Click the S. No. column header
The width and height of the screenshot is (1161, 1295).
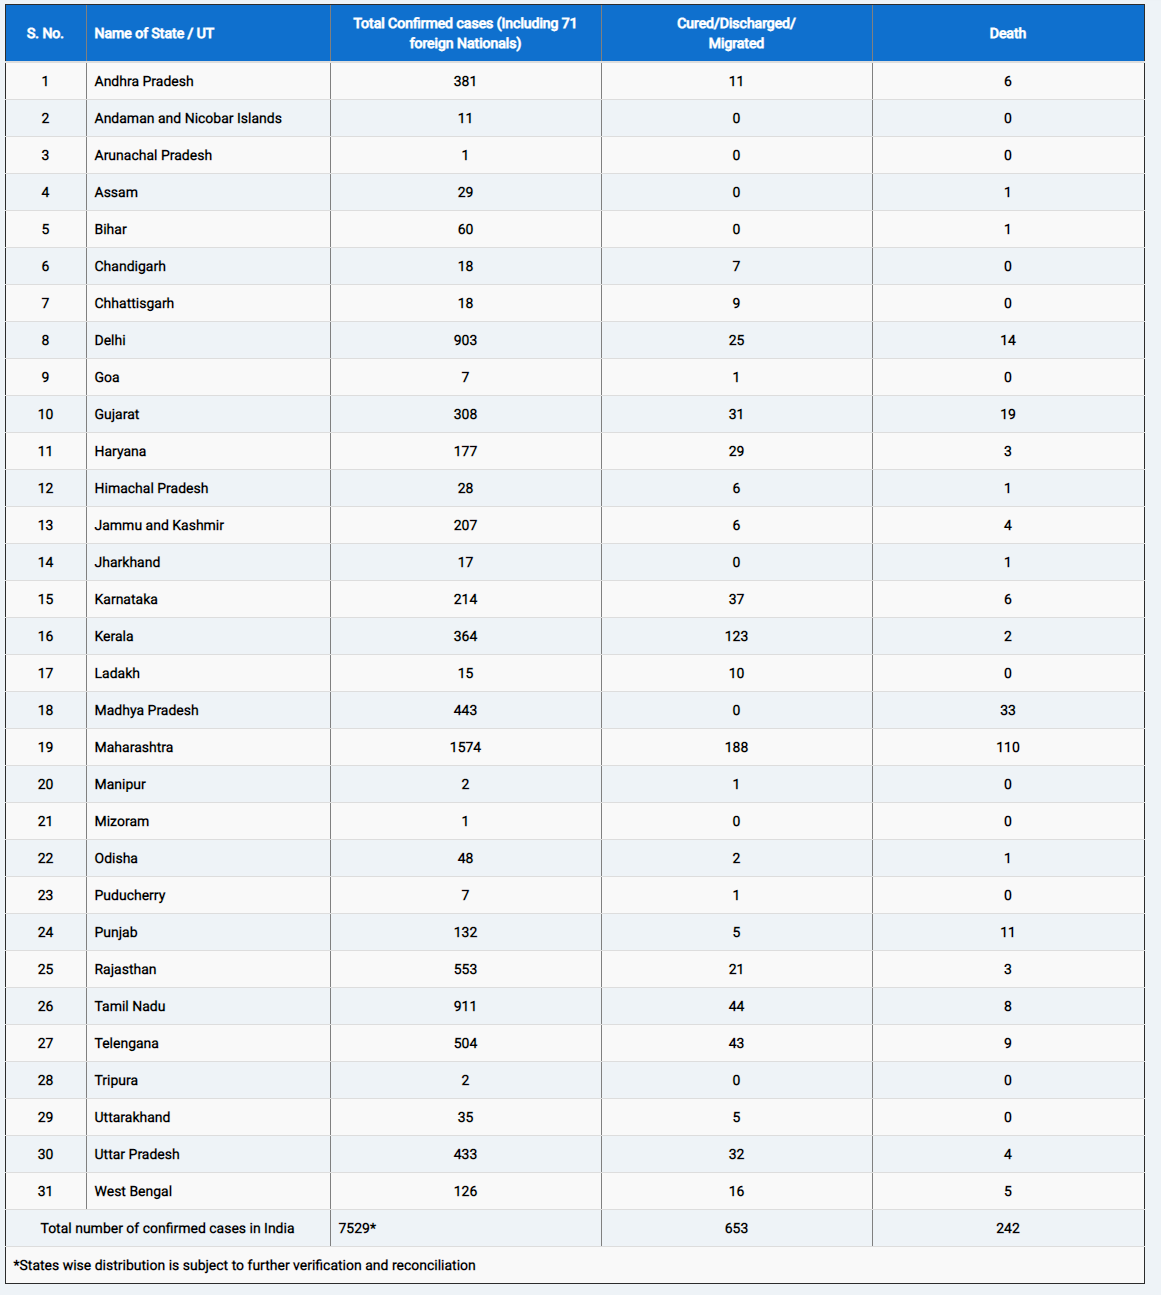pos(45,33)
